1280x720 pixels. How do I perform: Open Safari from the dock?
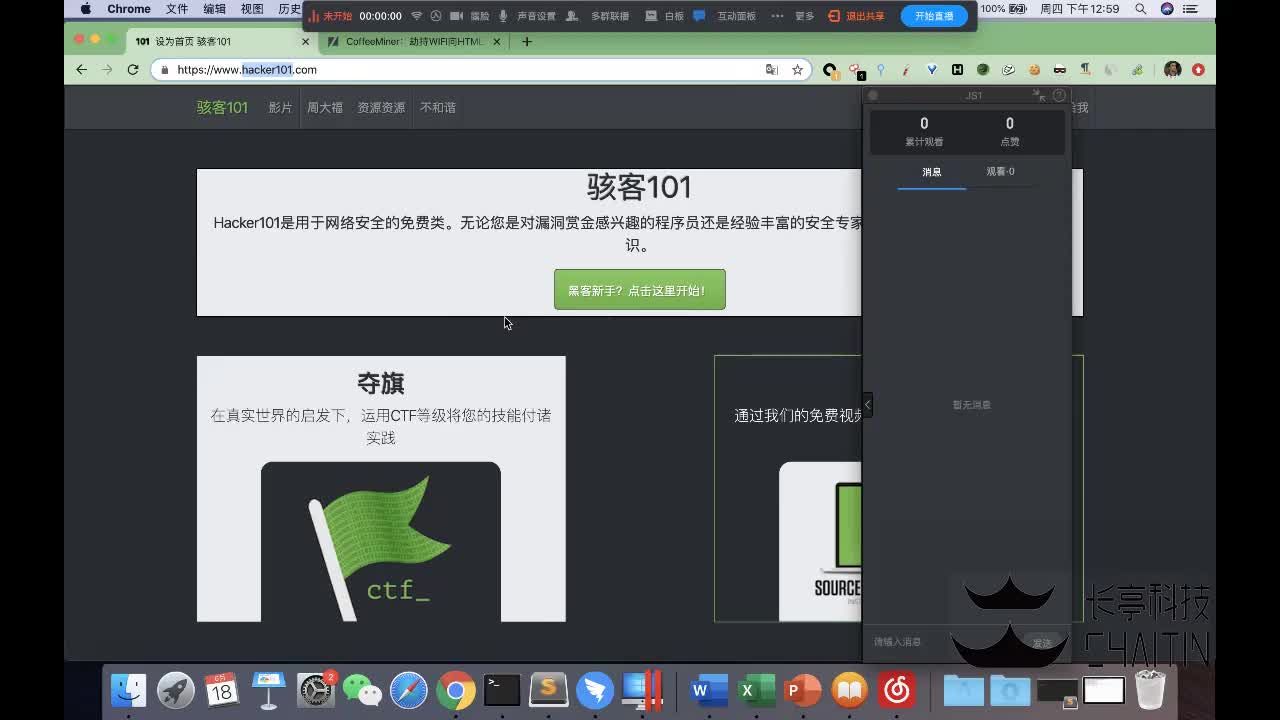coord(408,690)
